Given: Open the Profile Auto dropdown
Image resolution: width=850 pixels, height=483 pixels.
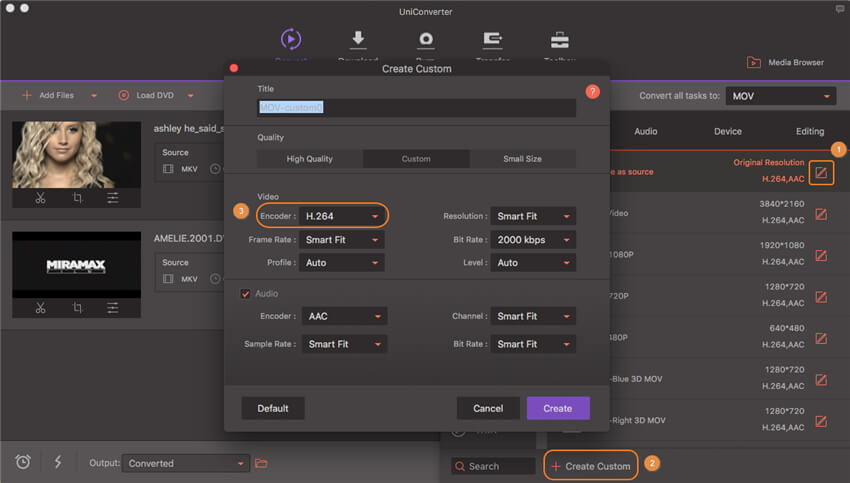Looking at the screenshot, I should click(342, 263).
